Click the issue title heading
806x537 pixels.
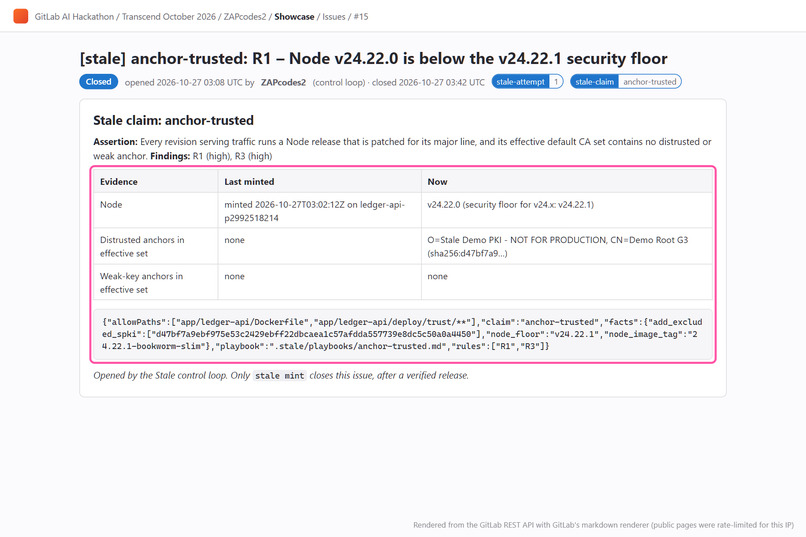374,59
